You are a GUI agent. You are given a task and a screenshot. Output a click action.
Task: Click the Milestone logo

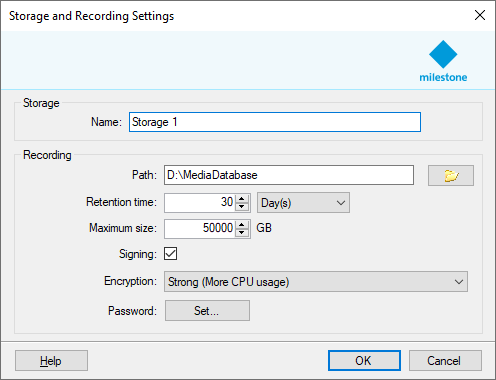pyautogui.click(x=443, y=61)
